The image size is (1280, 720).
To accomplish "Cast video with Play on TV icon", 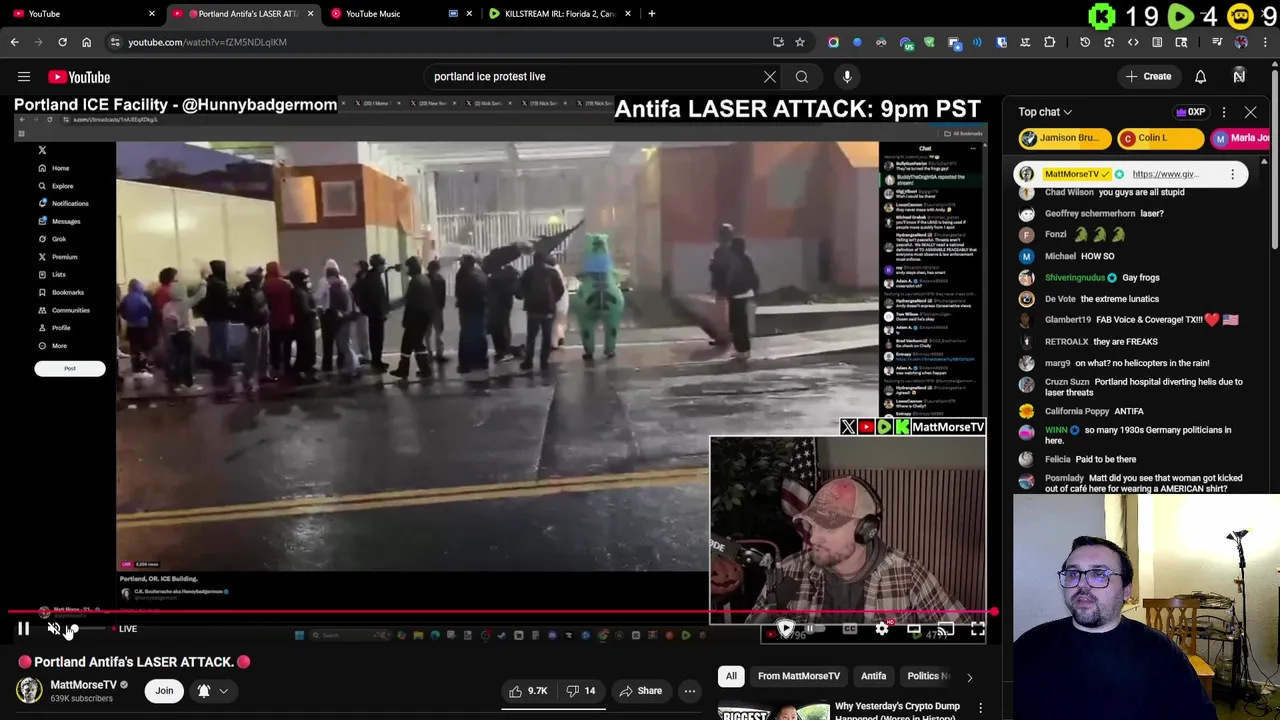I will coord(945,629).
